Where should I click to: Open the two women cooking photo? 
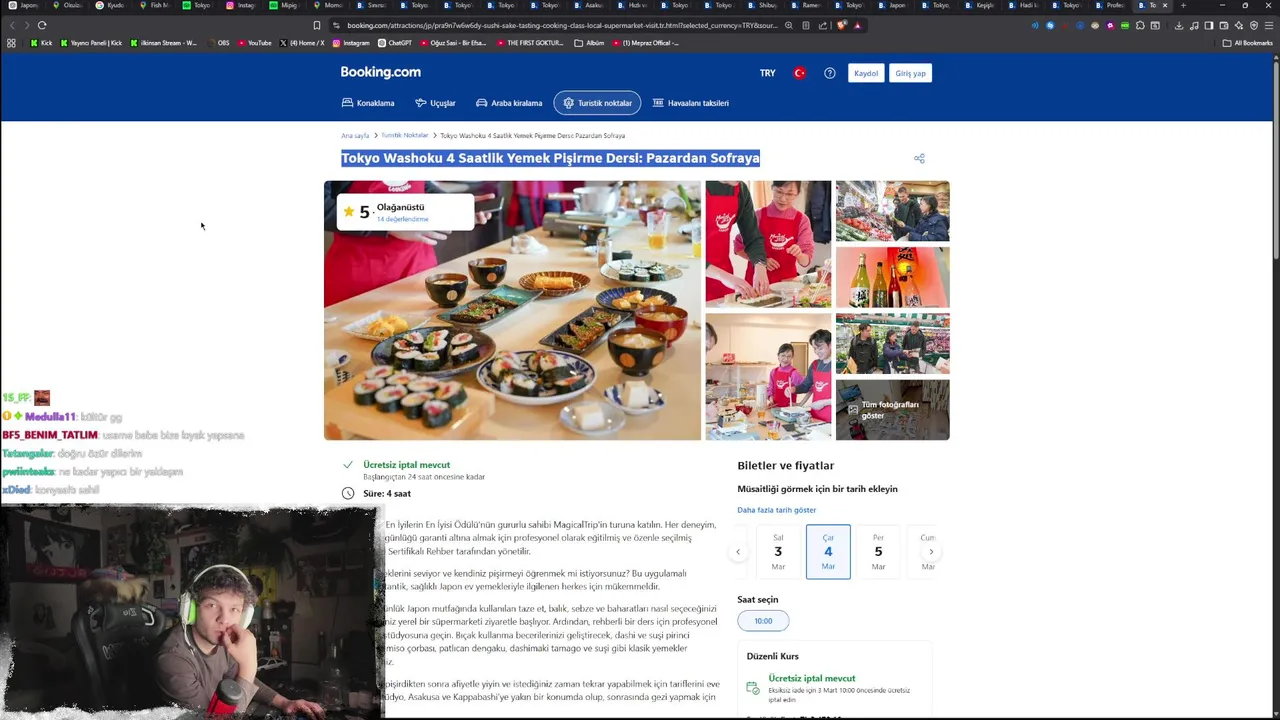coord(768,376)
